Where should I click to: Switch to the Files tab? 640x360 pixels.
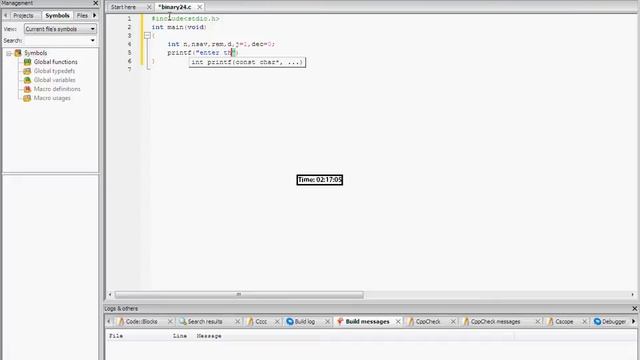coord(82,16)
